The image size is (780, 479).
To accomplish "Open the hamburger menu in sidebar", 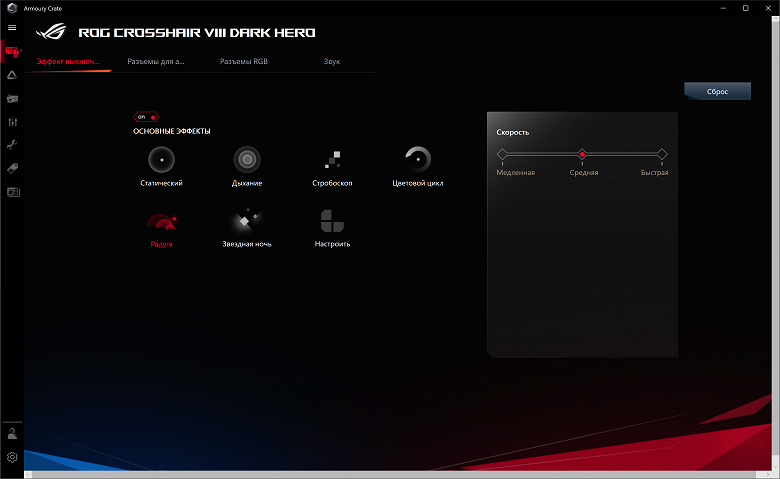I will coord(12,28).
